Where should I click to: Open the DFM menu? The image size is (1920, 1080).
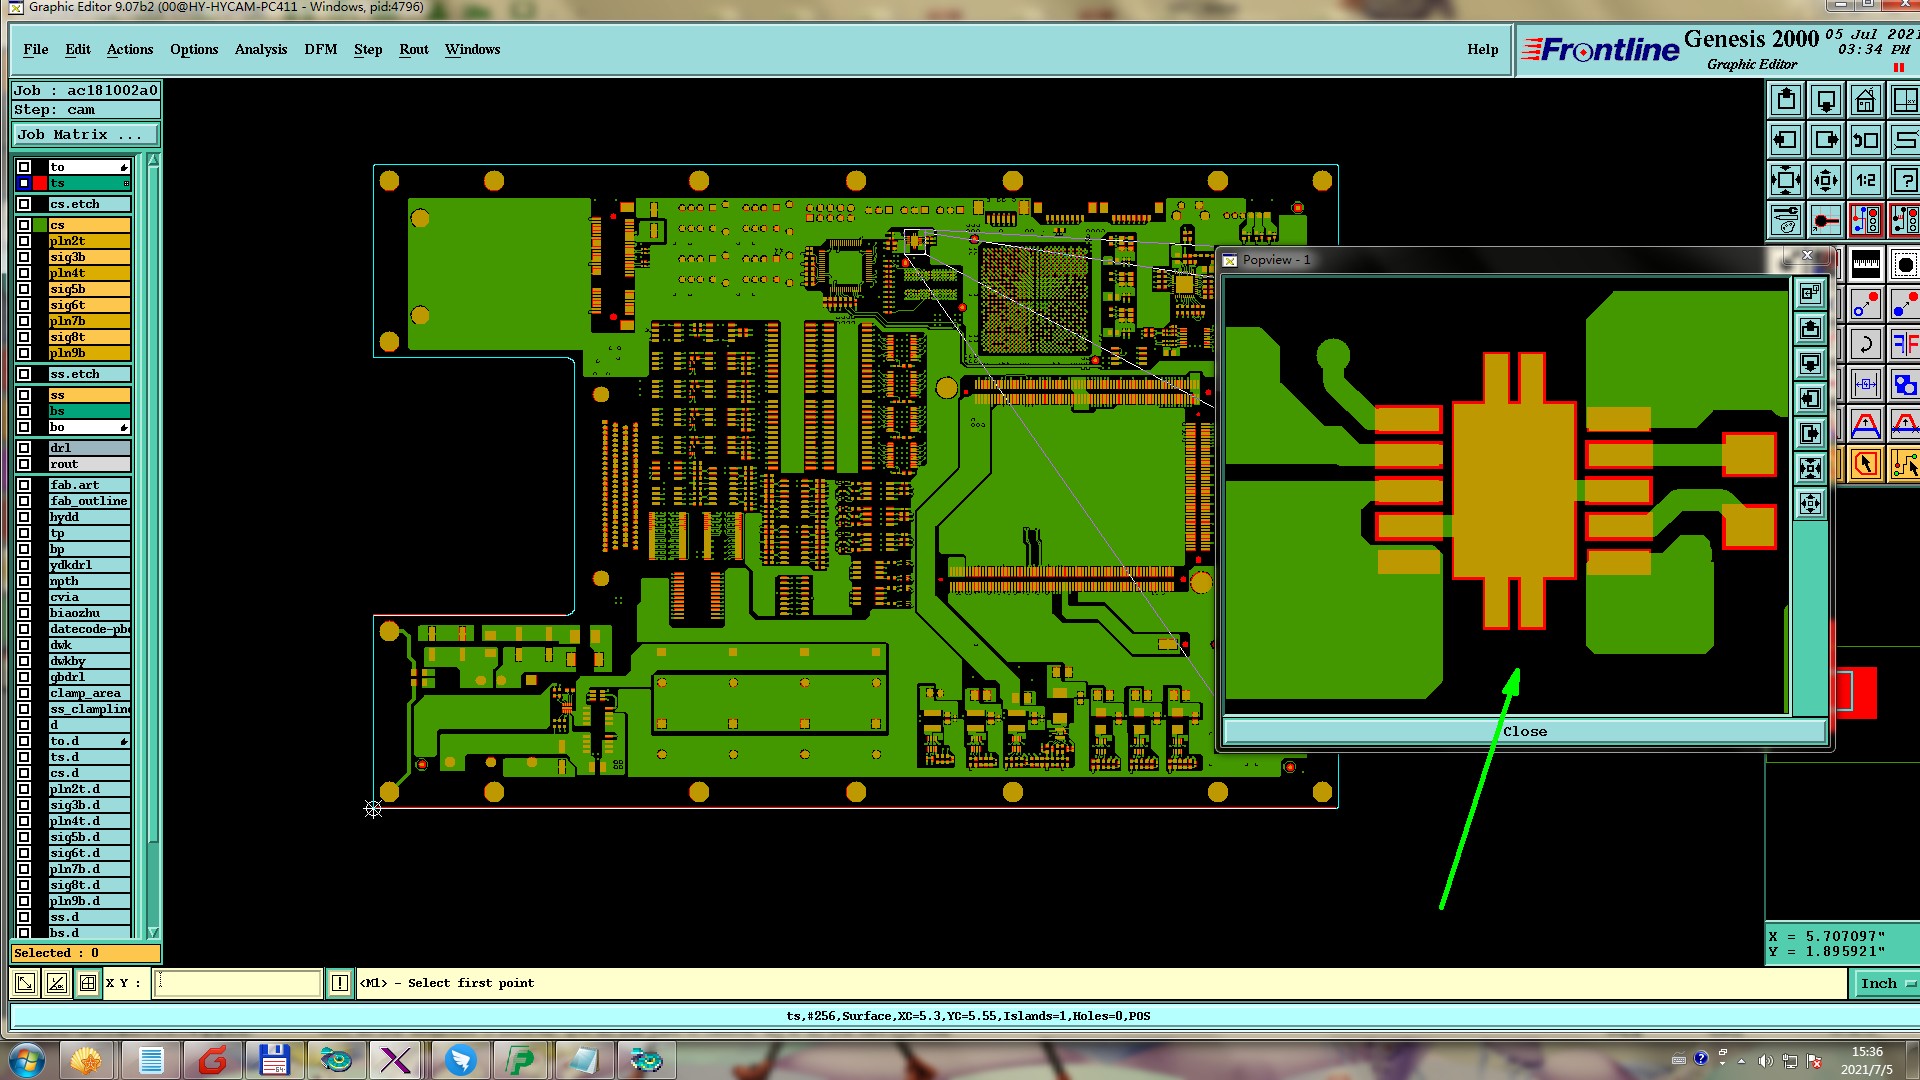tap(320, 49)
